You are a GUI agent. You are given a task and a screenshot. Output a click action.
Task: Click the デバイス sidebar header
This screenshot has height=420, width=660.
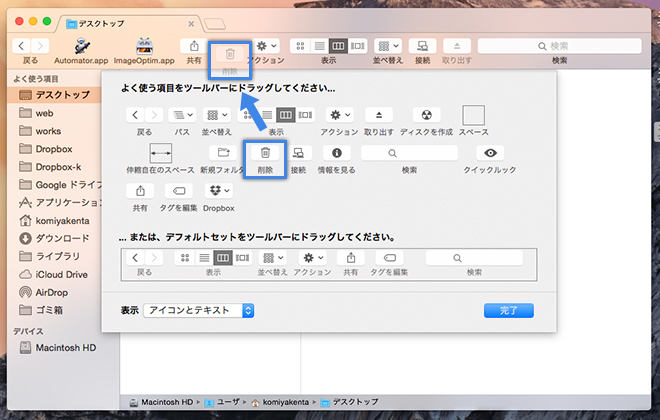[x=28, y=331]
